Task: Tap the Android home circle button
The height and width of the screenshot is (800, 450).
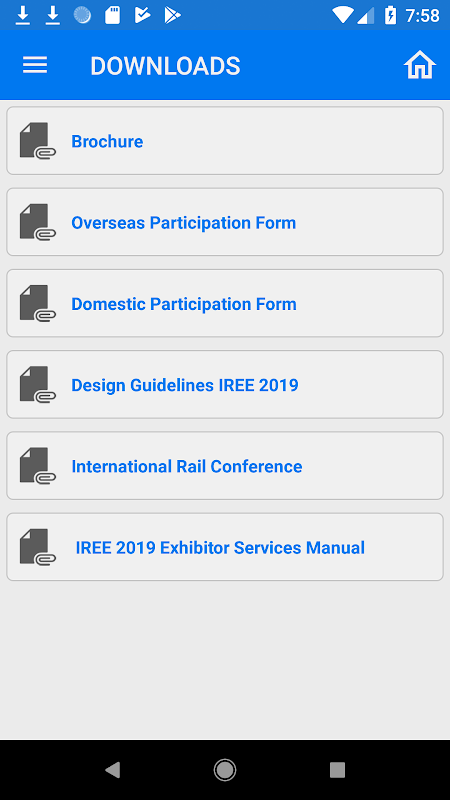Action: 225,769
